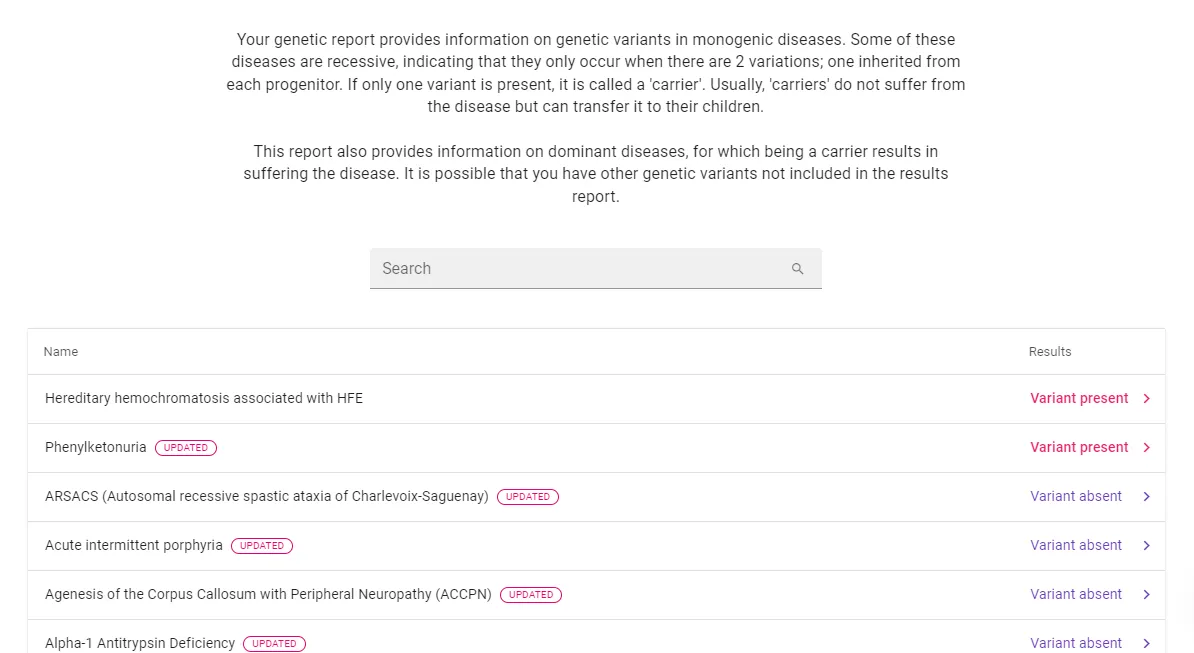This screenshot has width=1194, height=653.
Task: Click the Results column header
Action: pyautogui.click(x=1050, y=351)
